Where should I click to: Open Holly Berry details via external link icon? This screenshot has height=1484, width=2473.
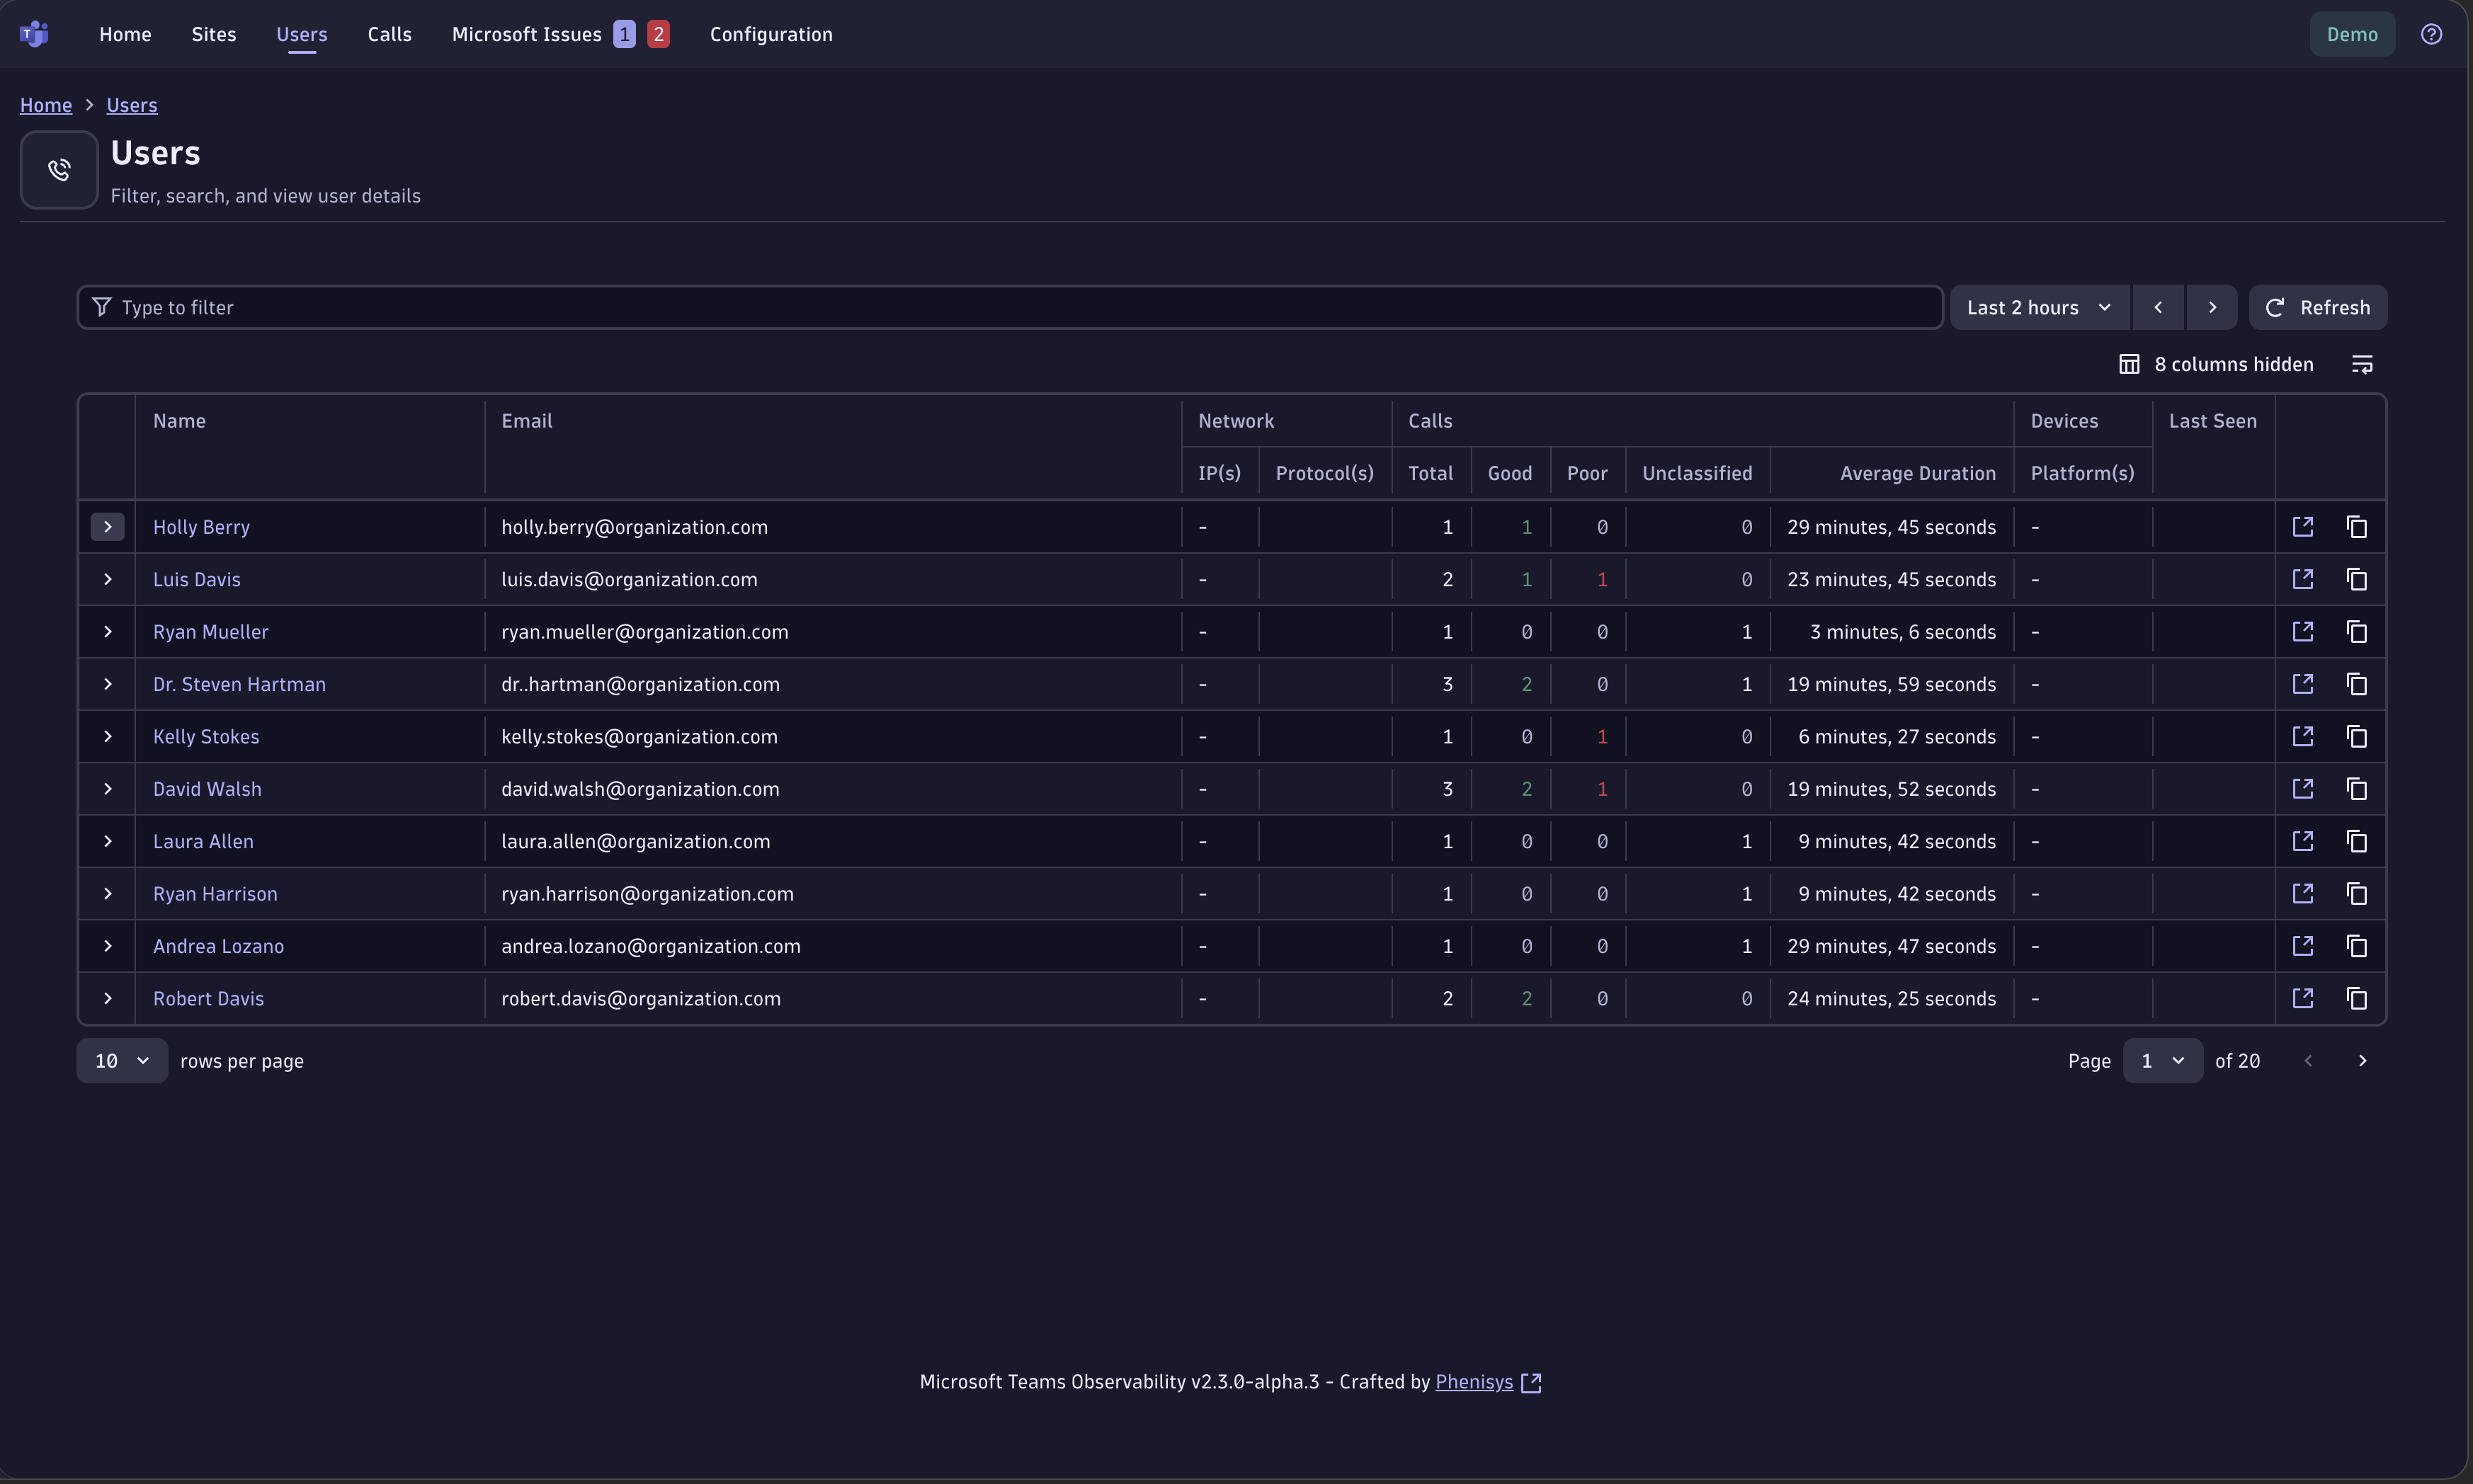(2304, 526)
